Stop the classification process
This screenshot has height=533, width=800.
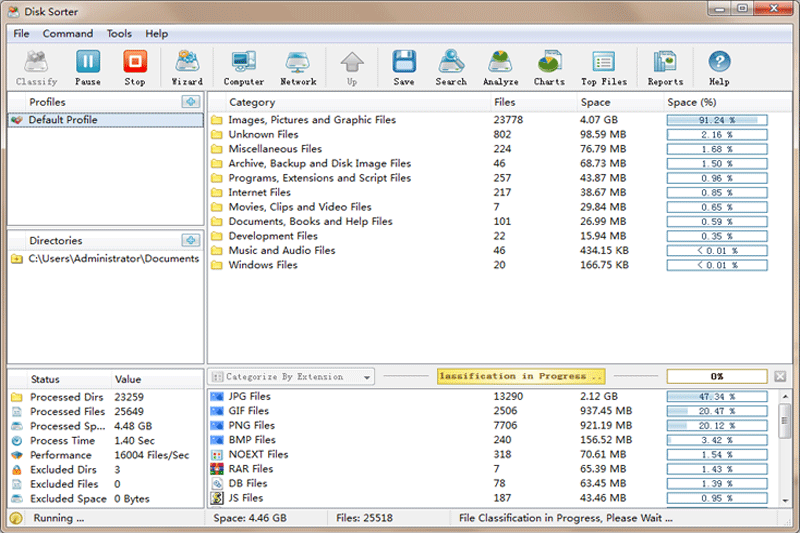pyautogui.click(x=135, y=67)
